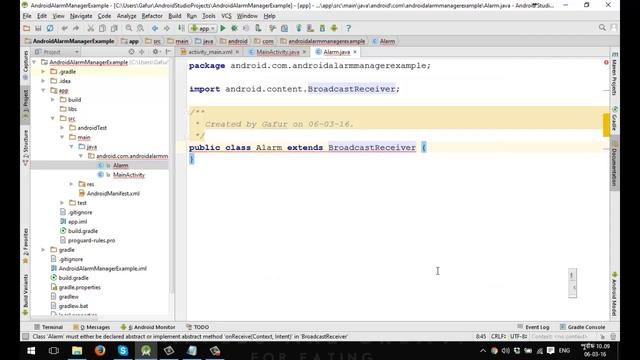Image resolution: width=640 pixels, height=360 pixels.
Task: Toggle the Build Variants side panel
Action: 26,295
